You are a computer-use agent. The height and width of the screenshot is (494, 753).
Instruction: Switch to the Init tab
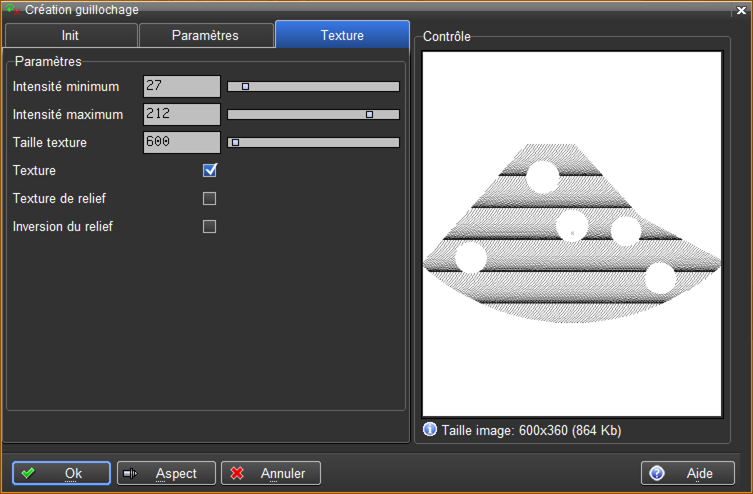click(71, 36)
